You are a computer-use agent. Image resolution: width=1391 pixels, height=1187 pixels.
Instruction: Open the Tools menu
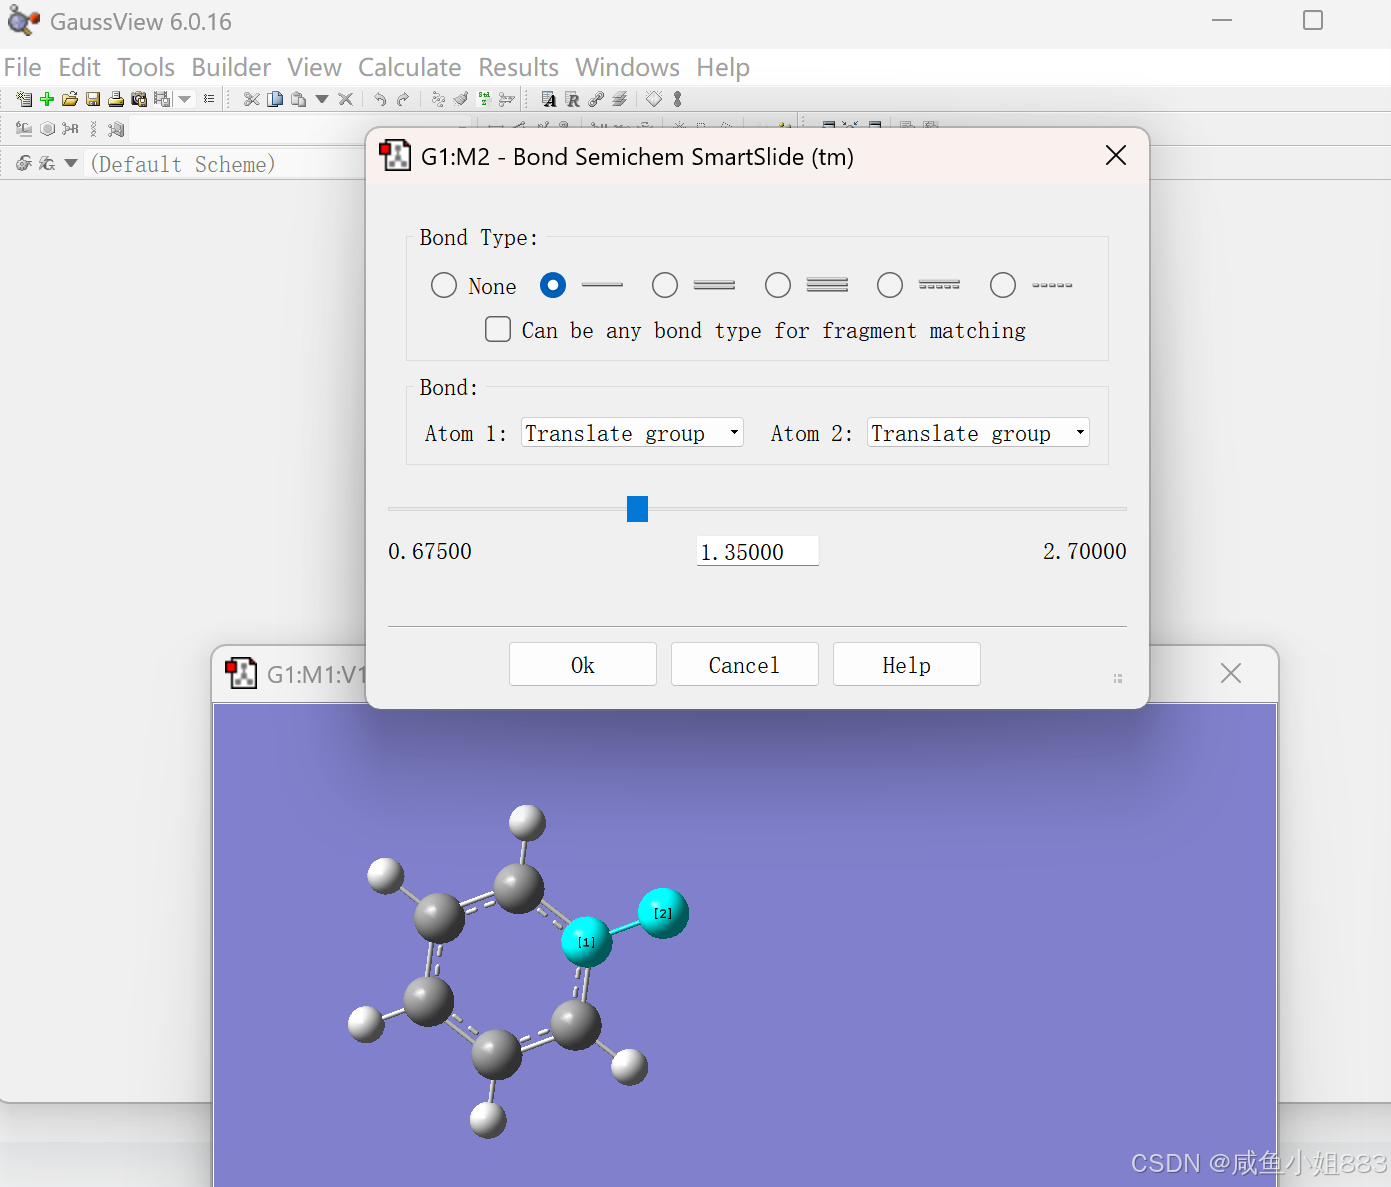coord(146,67)
